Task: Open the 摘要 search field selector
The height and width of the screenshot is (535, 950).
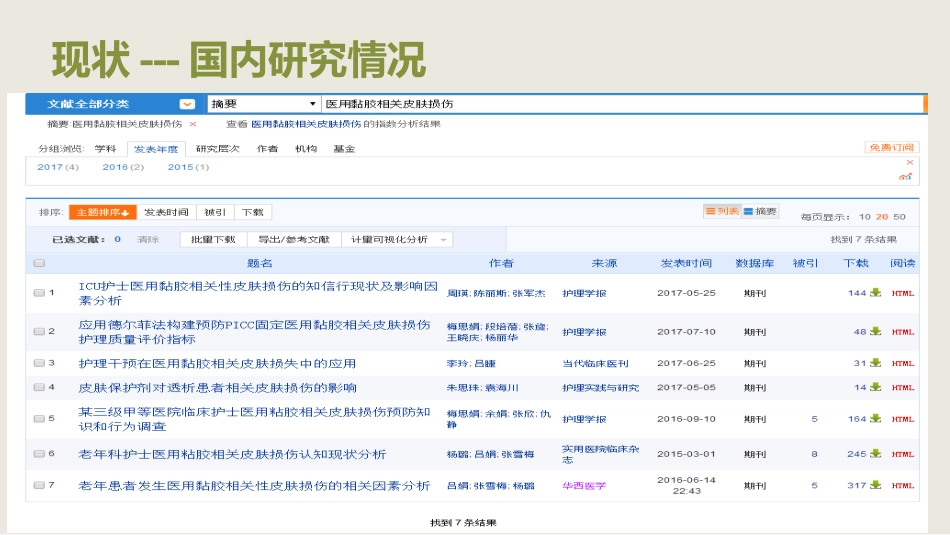Action: [264, 104]
